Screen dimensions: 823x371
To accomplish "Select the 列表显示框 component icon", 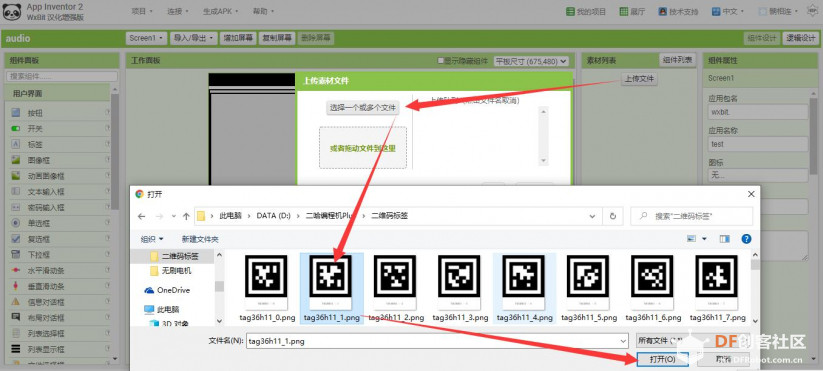I will click(16, 349).
